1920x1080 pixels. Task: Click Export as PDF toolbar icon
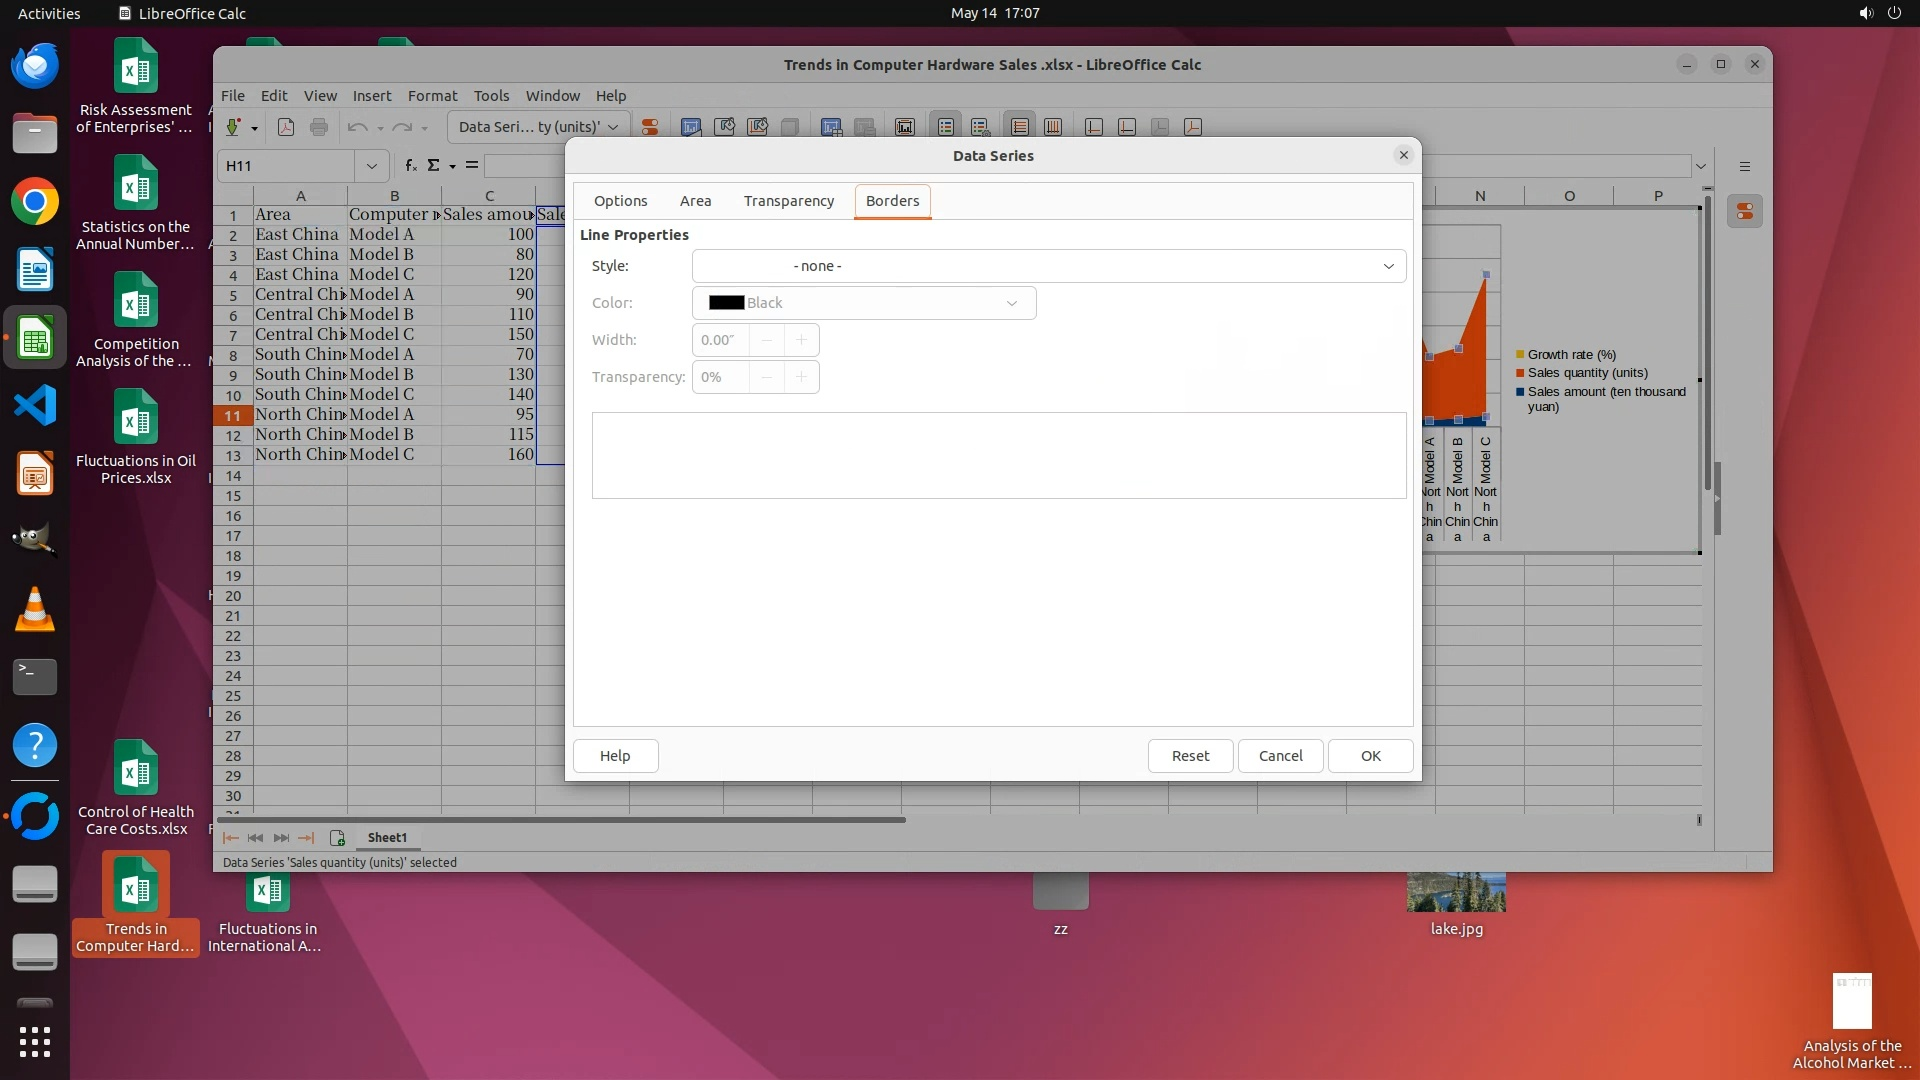[286, 127]
